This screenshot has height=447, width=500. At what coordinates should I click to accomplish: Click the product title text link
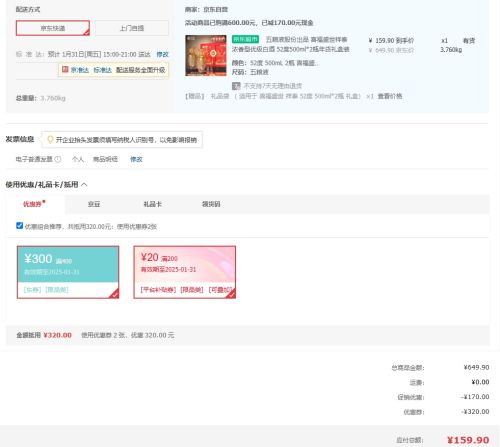point(290,44)
